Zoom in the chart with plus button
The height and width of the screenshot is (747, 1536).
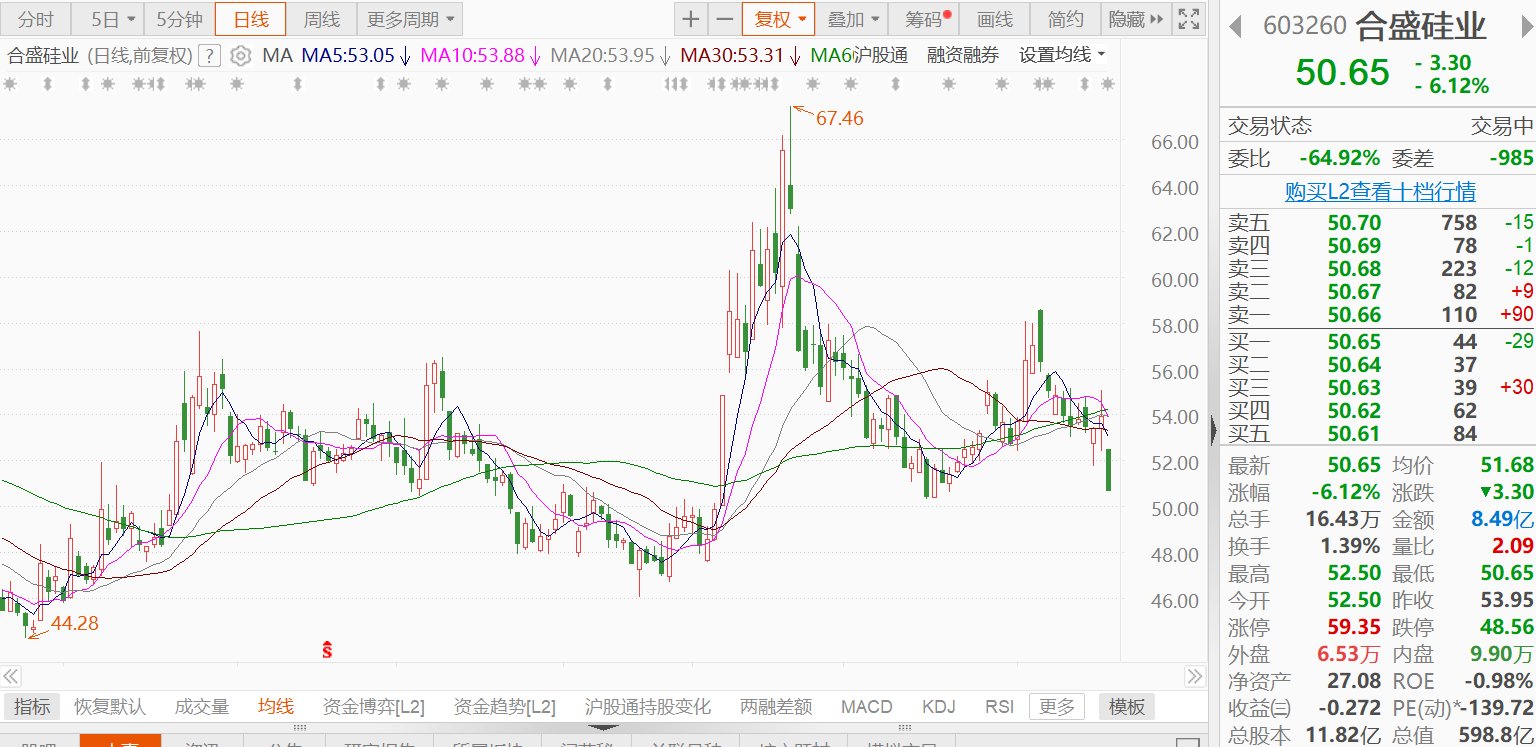tap(690, 19)
